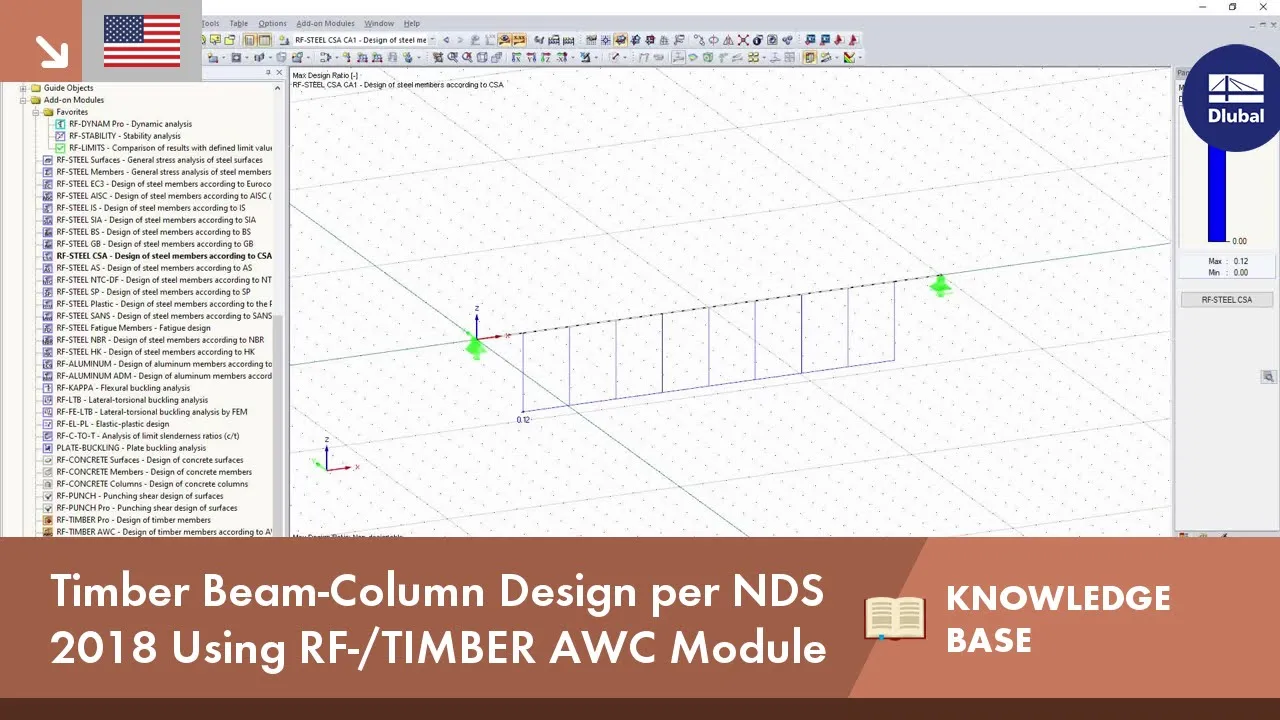Click the RF-LIMITS green check icon
Viewport: 1280px width, 720px height.
[x=60, y=148]
